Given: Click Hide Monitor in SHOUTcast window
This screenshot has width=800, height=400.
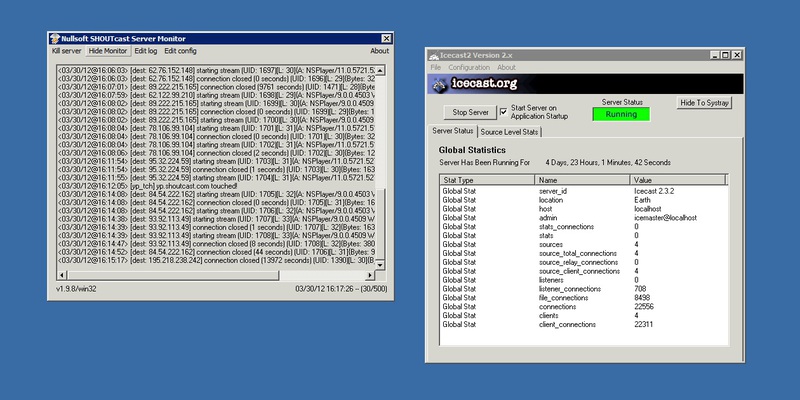Looking at the screenshot, I should [x=108, y=51].
